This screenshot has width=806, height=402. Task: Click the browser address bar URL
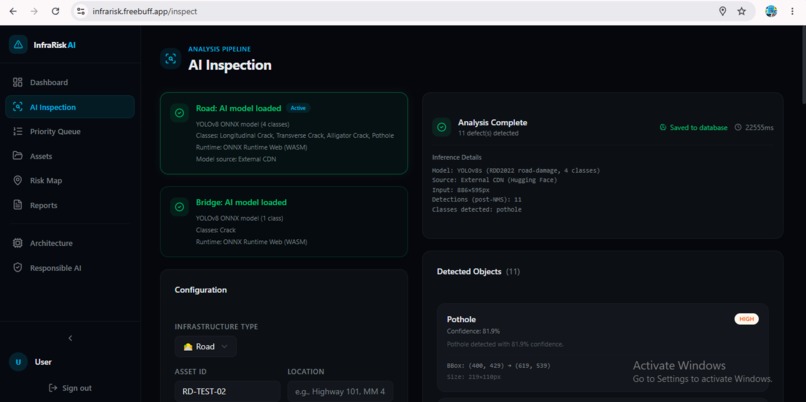click(x=145, y=11)
